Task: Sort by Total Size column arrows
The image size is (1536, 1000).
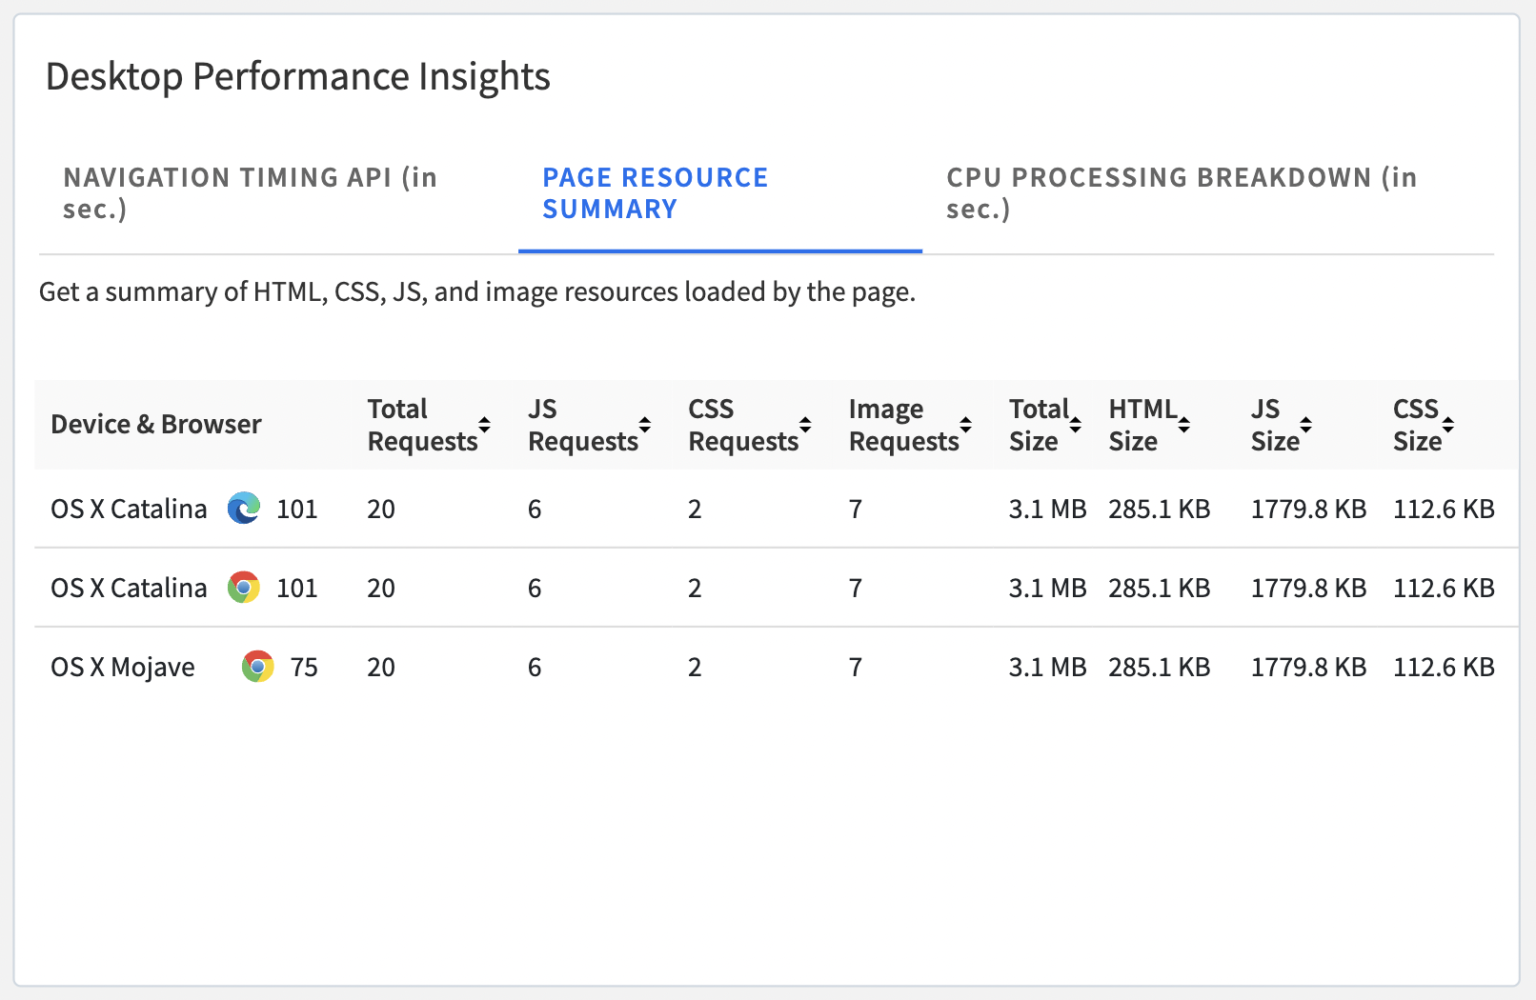Action: (1076, 425)
